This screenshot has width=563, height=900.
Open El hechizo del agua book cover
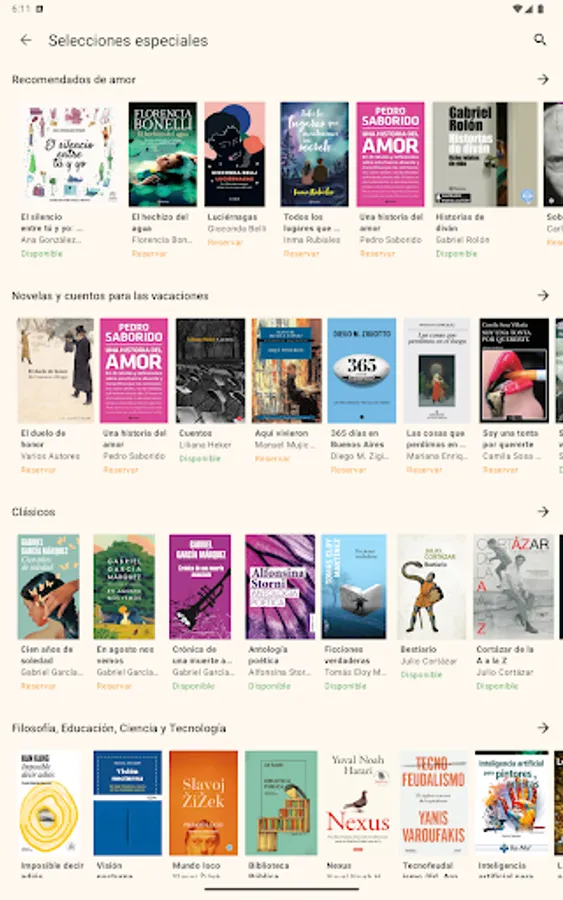click(x=162, y=154)
